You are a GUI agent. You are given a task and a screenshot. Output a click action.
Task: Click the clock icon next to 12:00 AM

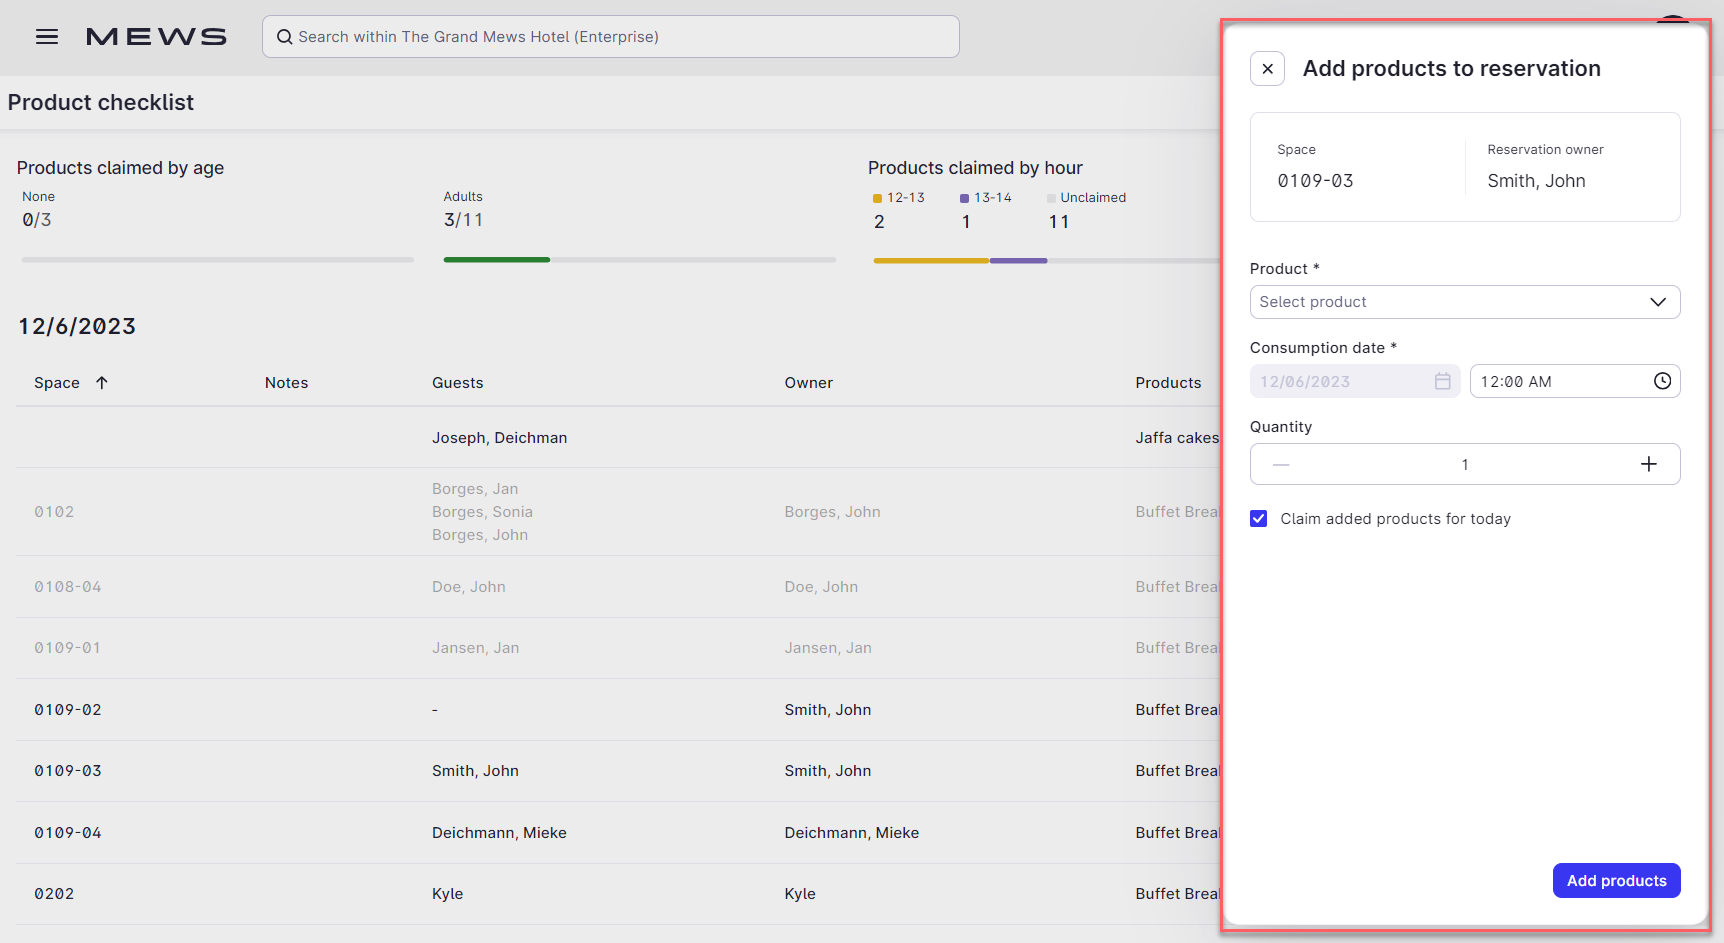pyautogui.click(x=1663, y=381)
